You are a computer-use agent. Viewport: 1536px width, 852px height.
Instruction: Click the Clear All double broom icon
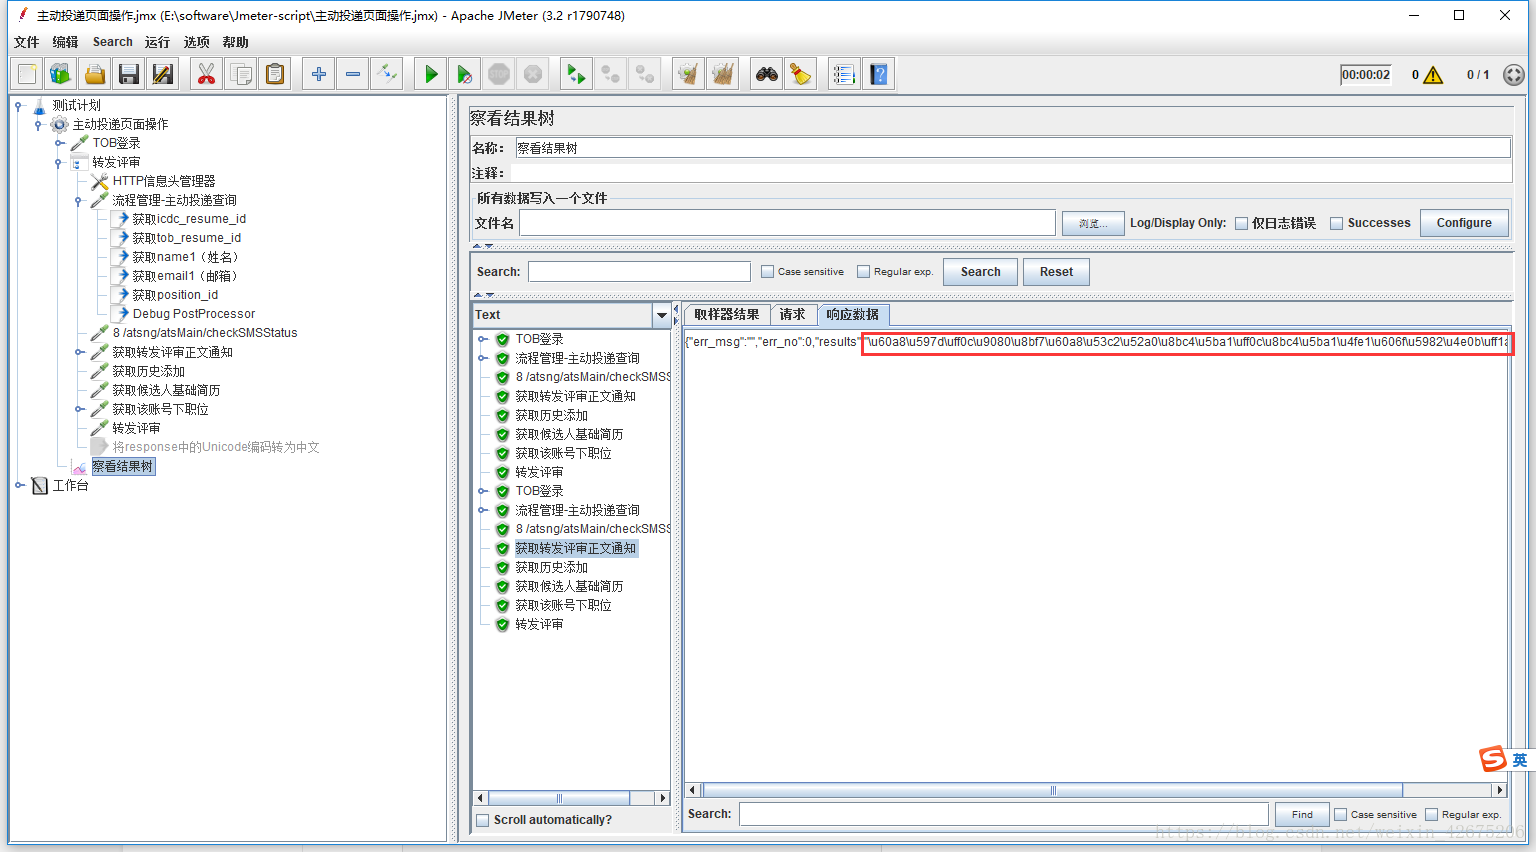tap(723, 74)
